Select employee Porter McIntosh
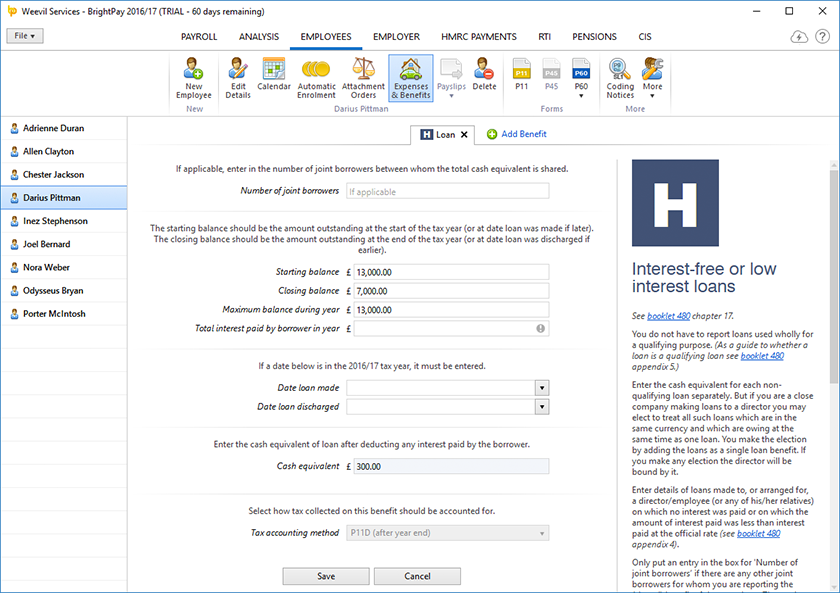 pyautogui.click(x=64, y=314)
